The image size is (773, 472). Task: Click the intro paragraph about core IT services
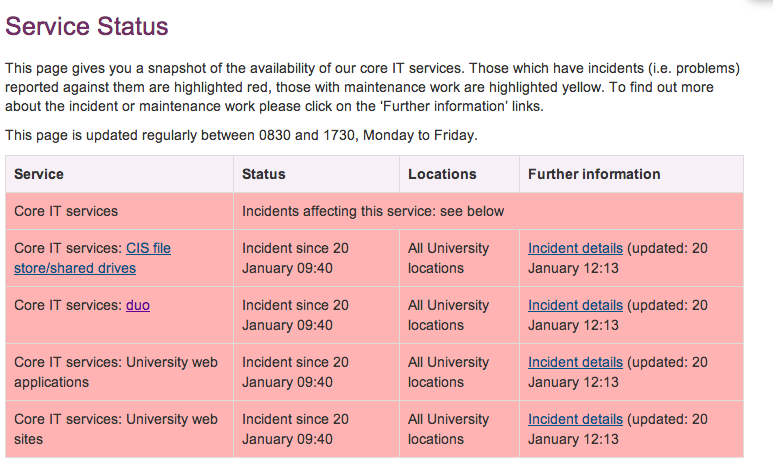tap(372, 87)
